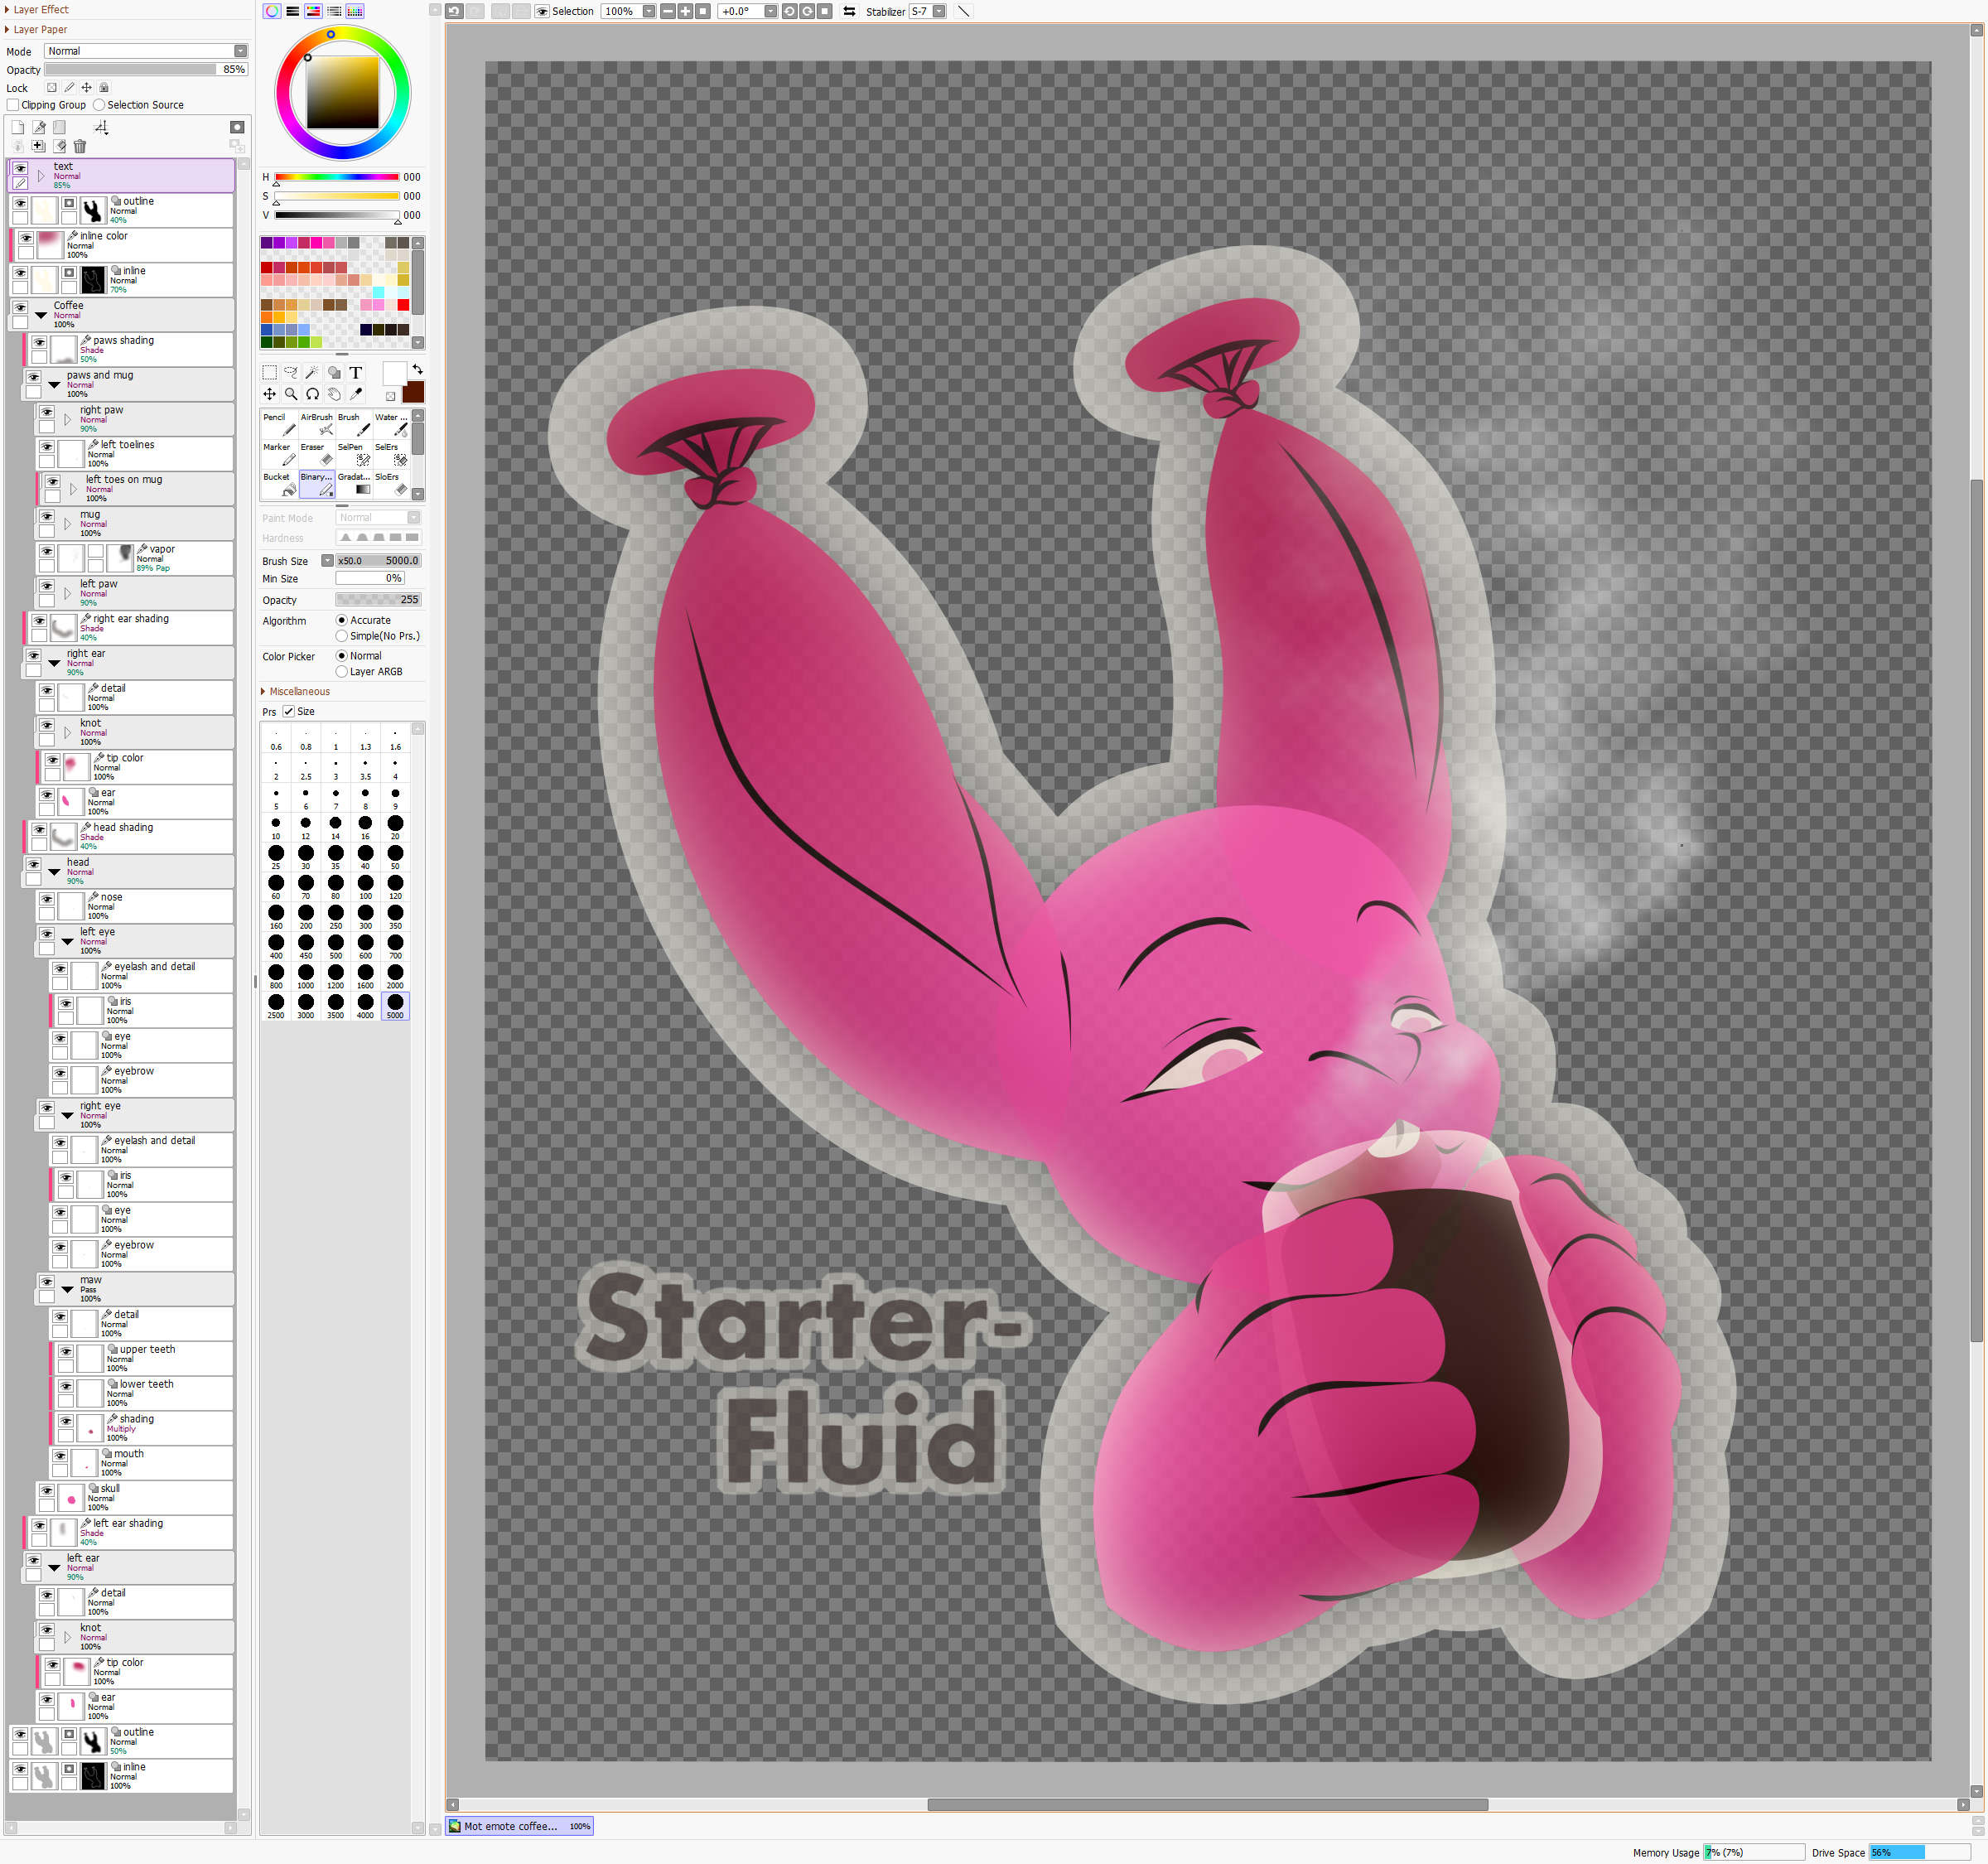Screen dimensions: 1988x1864
Task: Select the Text tool icon
Action: coord(355,372)
